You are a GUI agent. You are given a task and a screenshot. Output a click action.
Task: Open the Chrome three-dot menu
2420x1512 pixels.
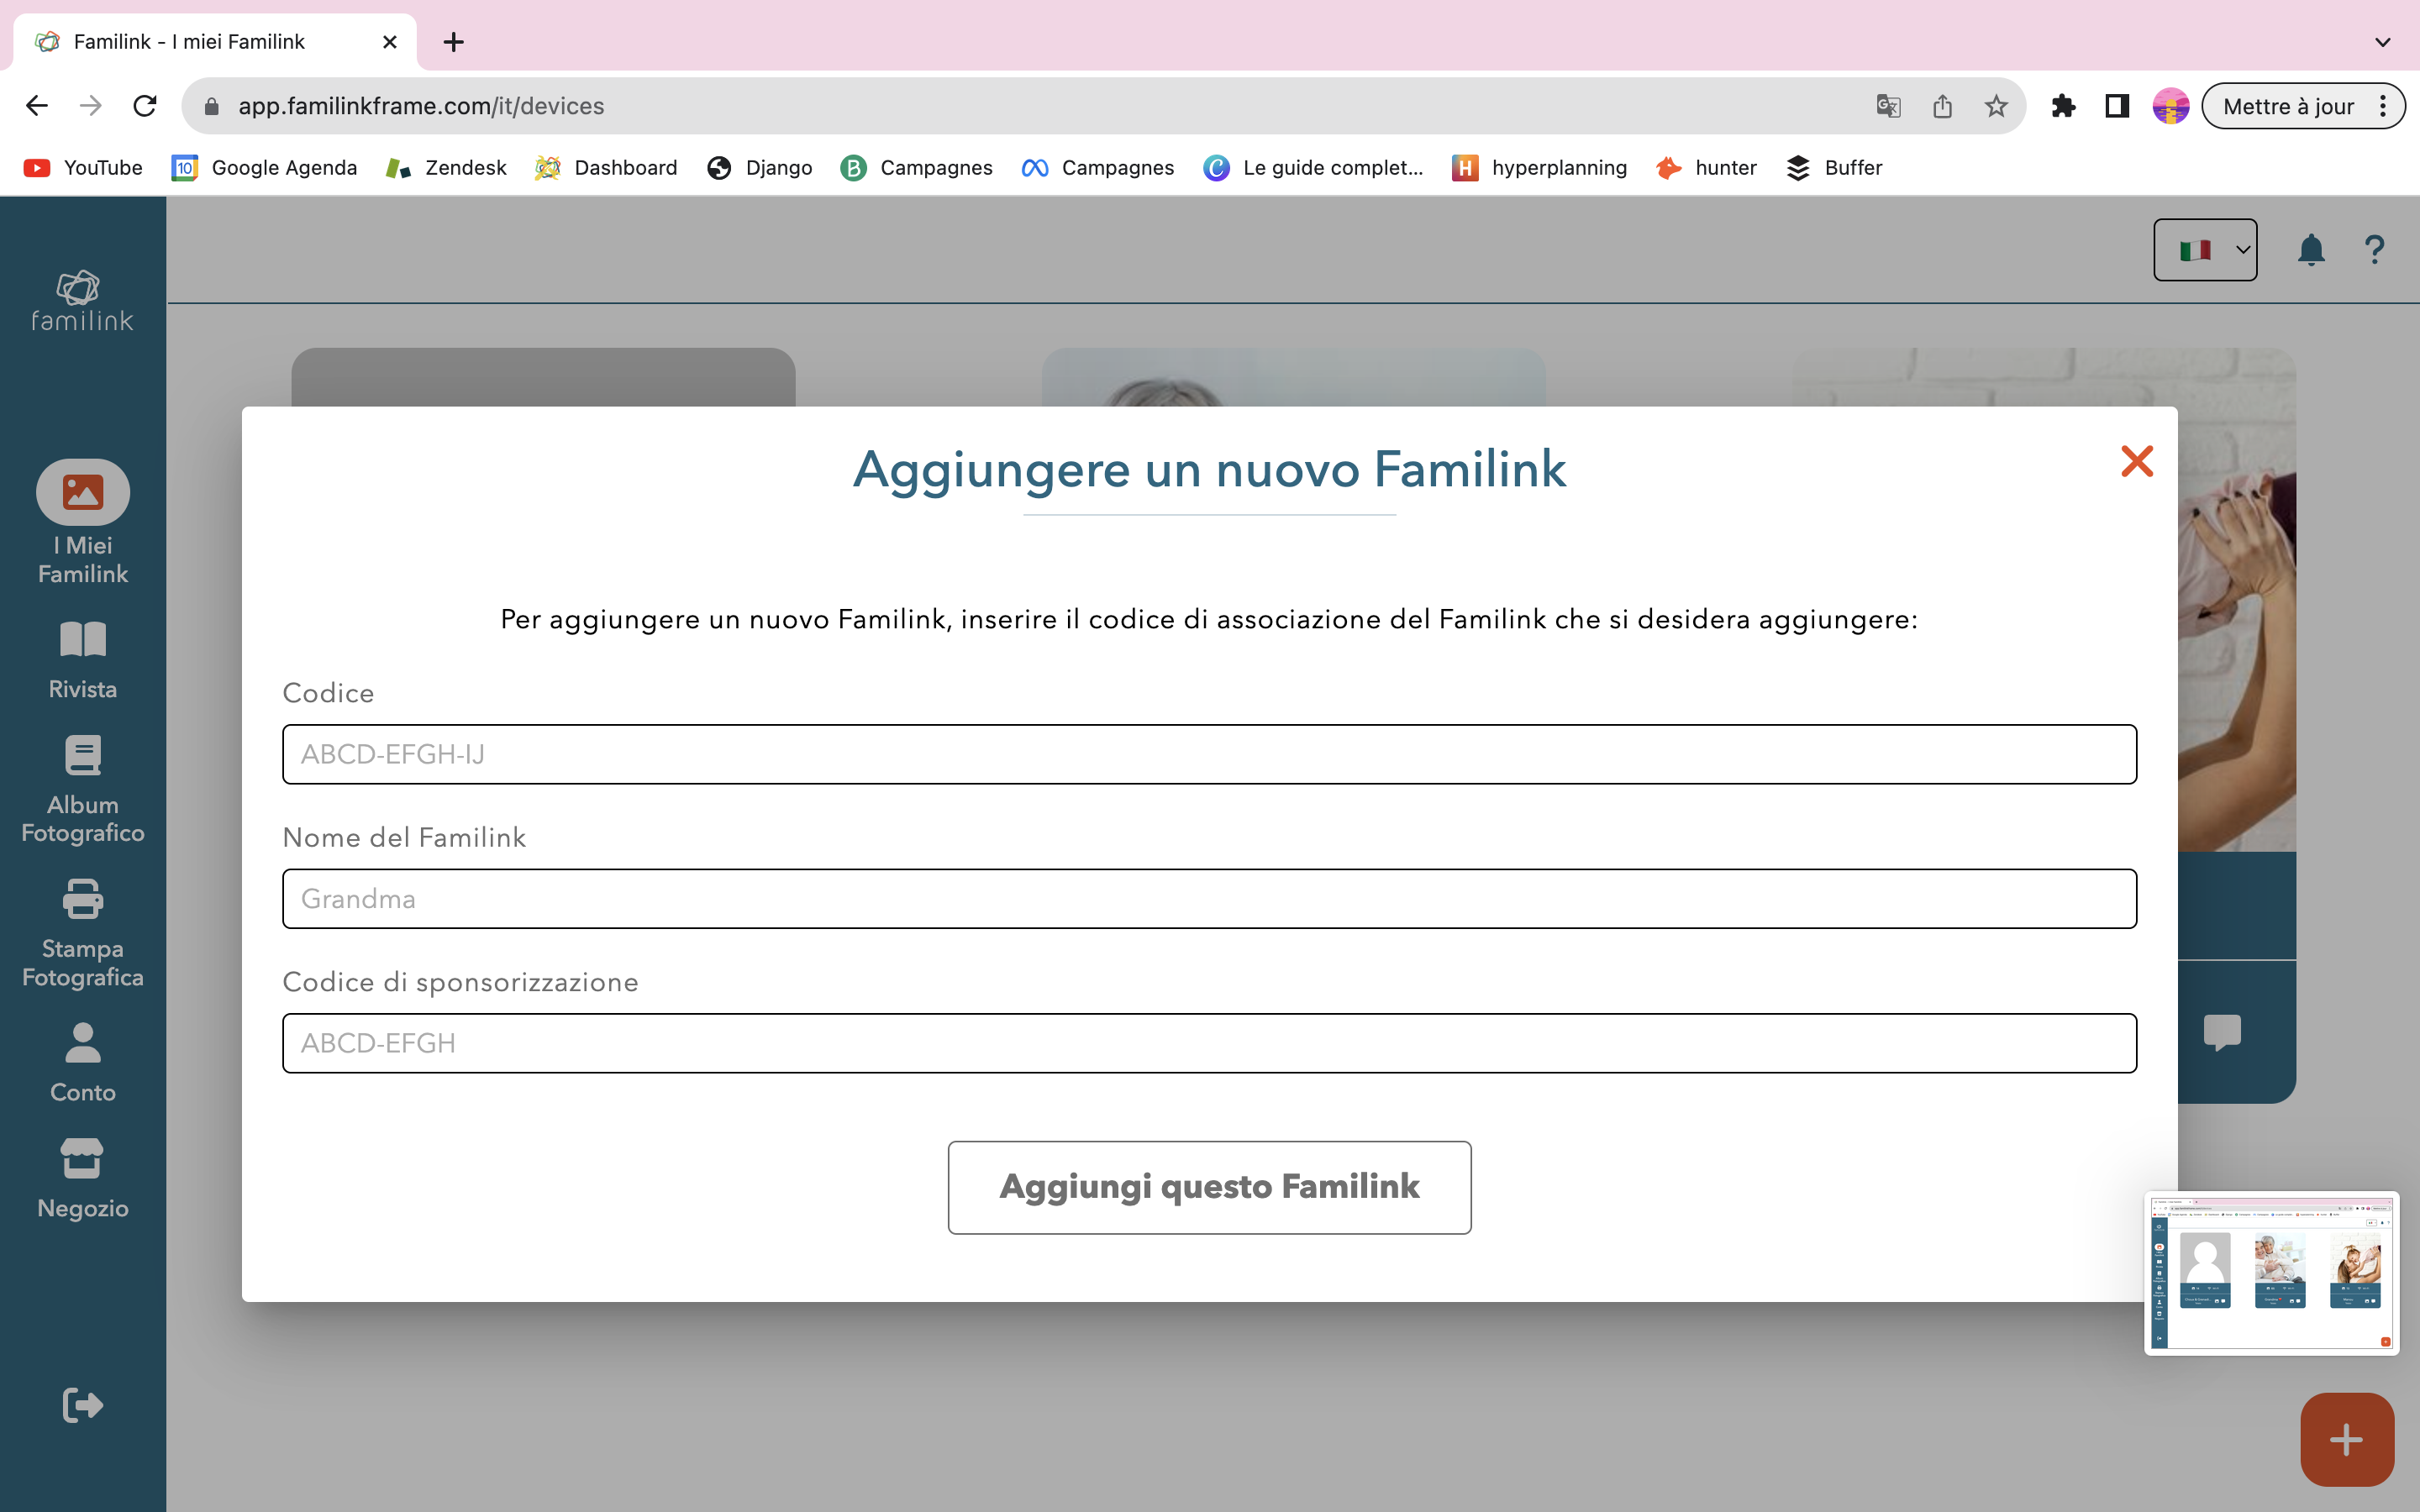click(x=2383, y=106)
